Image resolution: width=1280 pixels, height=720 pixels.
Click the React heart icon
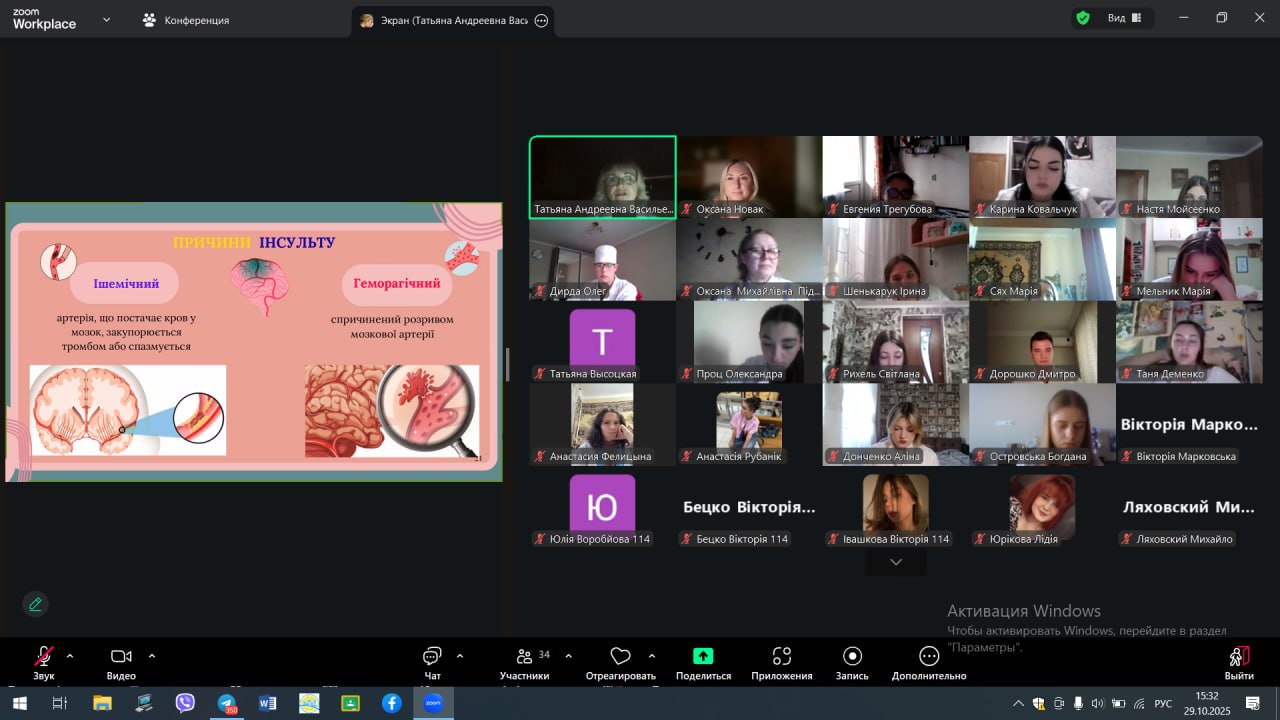point(620,657)
